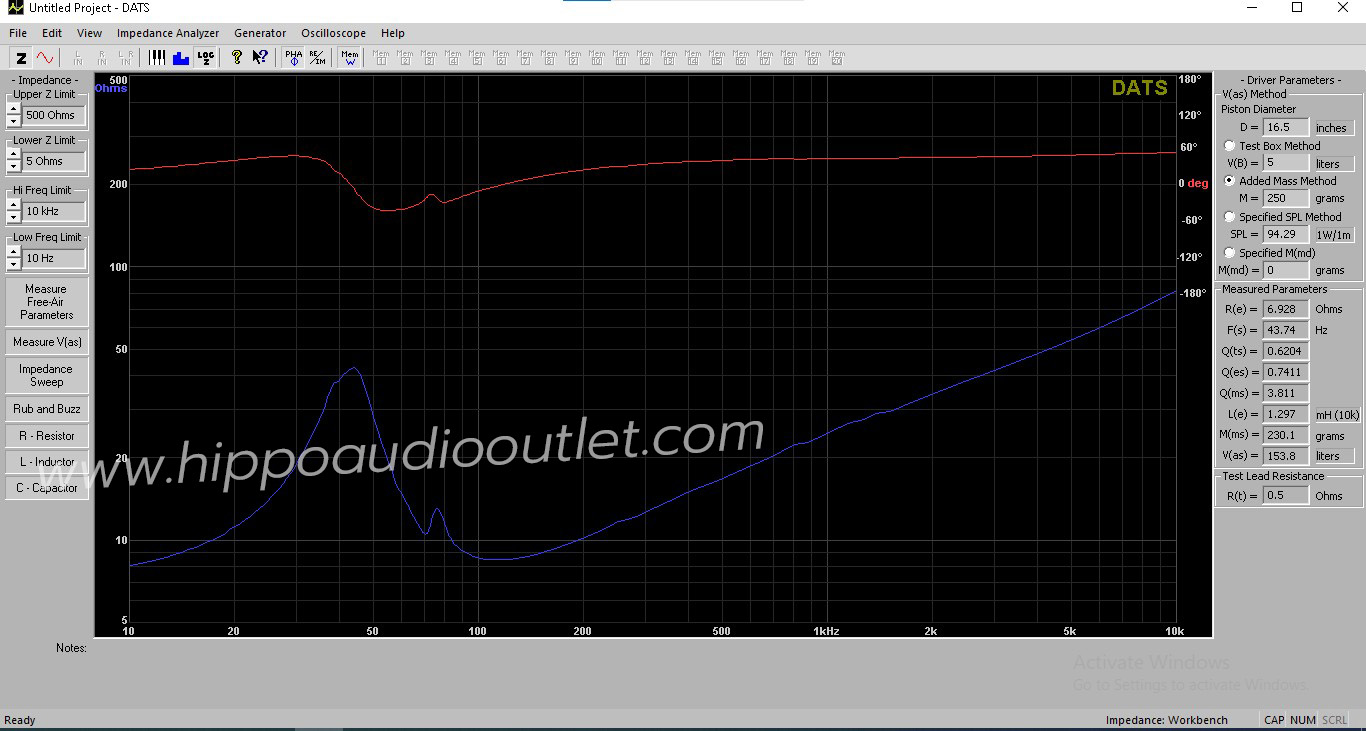Toggle the LOG Z scale icon
Image resolution: width=1366 pixels, height=731 pixels.
pyautogui.click(x=205, y=58)
